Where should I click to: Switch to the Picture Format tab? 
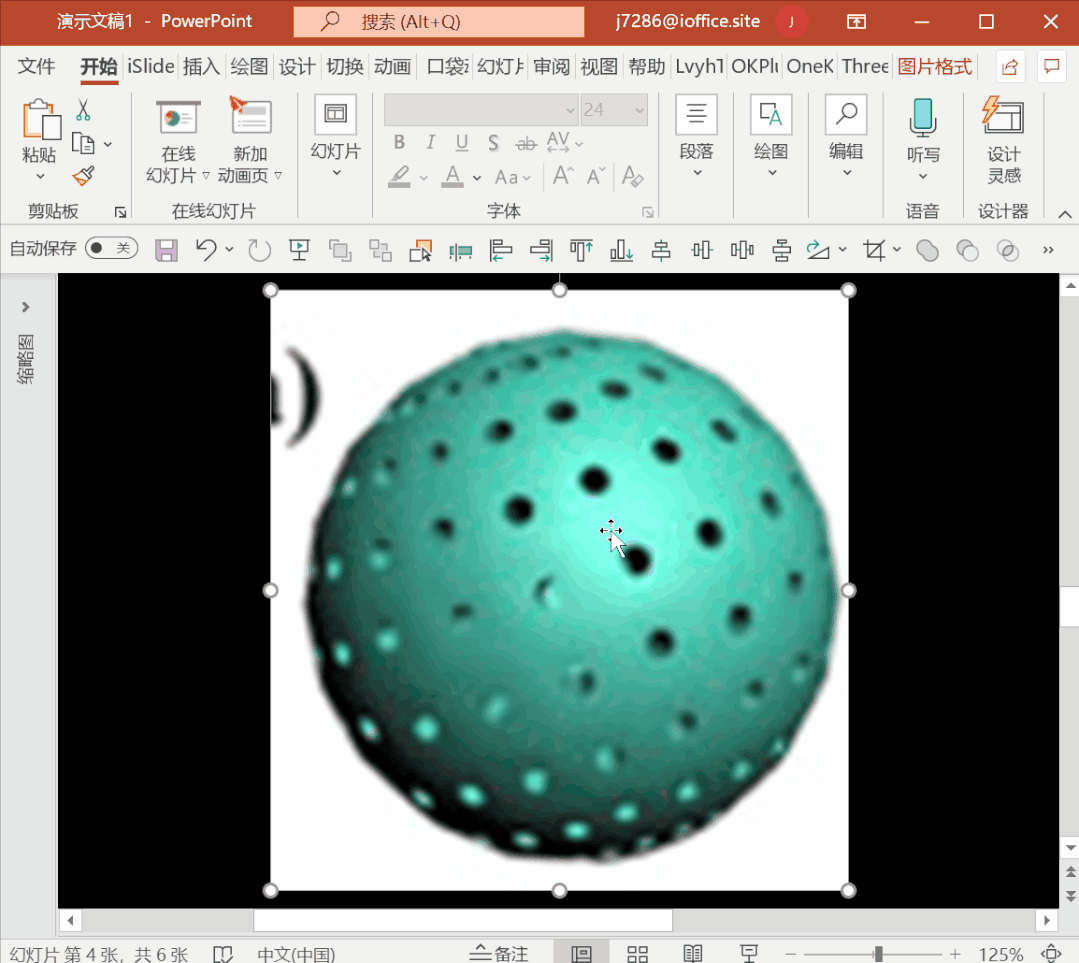click(934, 66)
